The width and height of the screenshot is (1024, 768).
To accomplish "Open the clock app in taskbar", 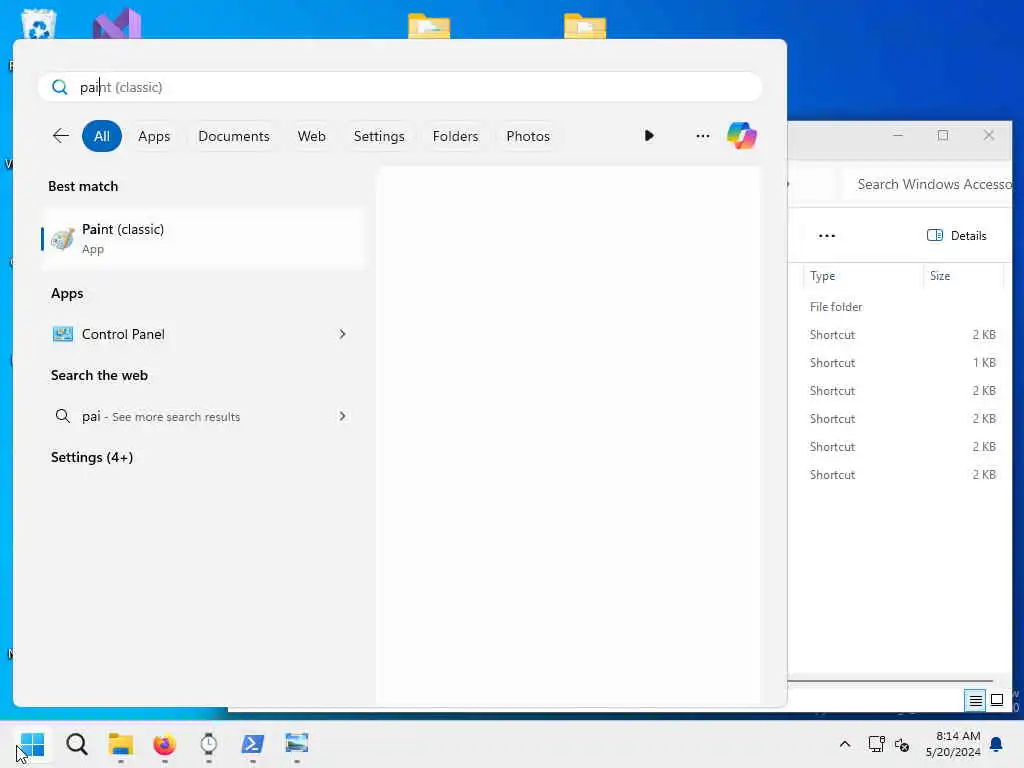I will point(208,744).
